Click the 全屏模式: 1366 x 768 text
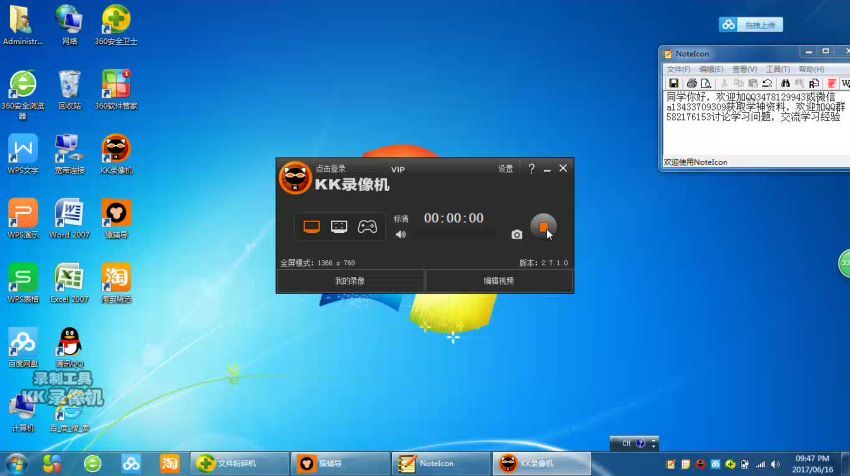Image resolution: width=850 pixels, height=476 pixels. pos(318,262)
